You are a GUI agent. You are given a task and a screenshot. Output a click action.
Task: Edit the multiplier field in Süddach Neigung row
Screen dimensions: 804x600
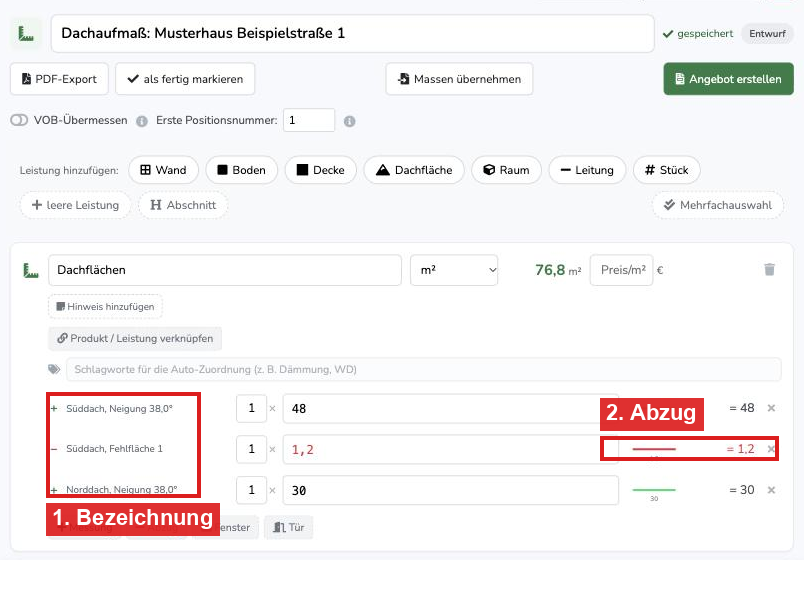tap(251, 408)
